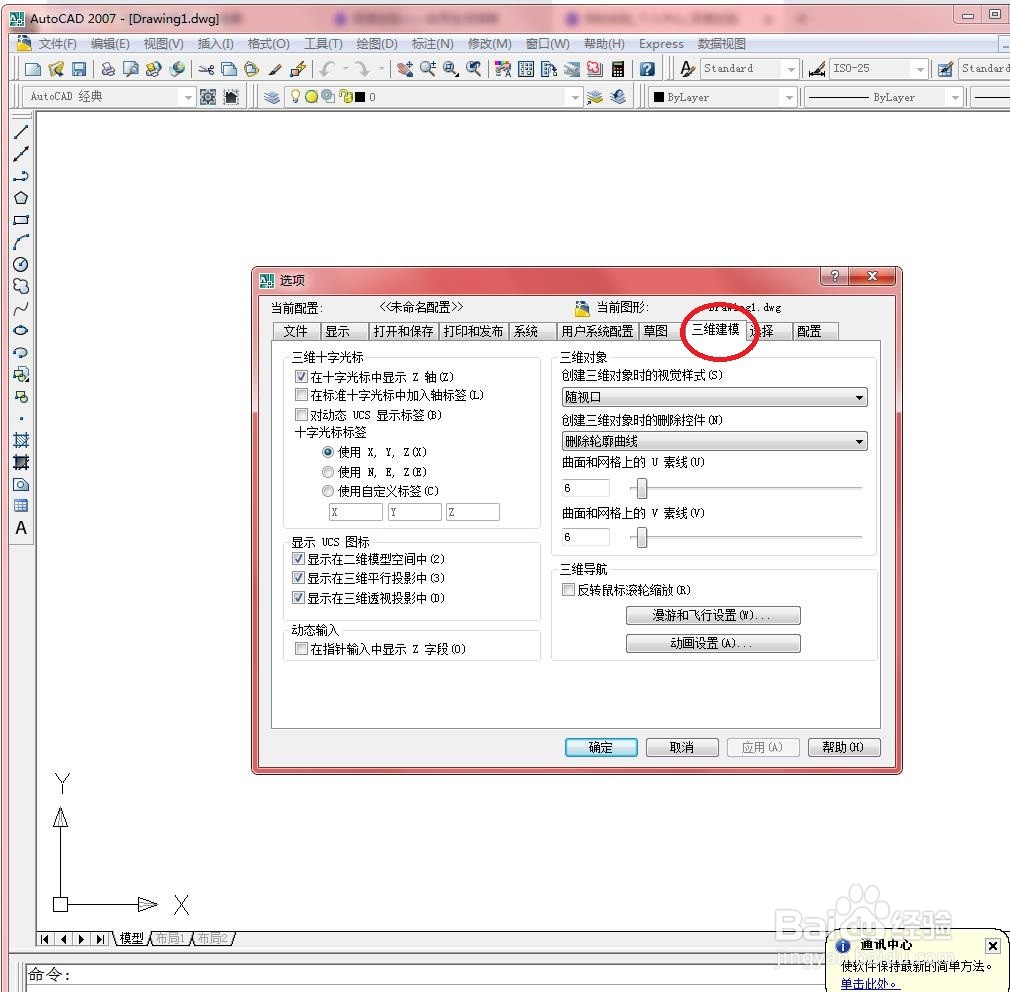Open visual style dropdown for 3D objects
The image size is (1010, 992).
714,397
